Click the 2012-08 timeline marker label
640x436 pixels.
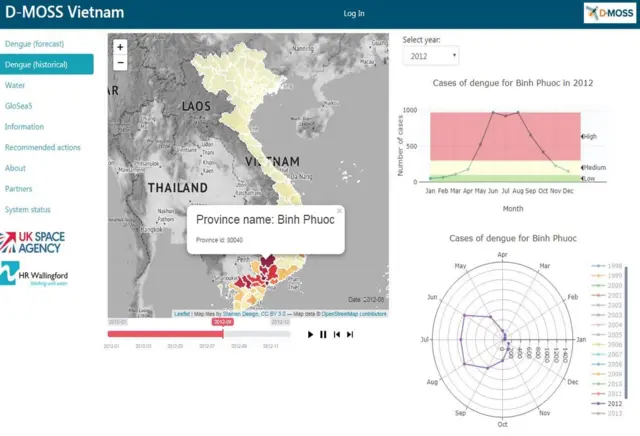[x=222, y=322]
